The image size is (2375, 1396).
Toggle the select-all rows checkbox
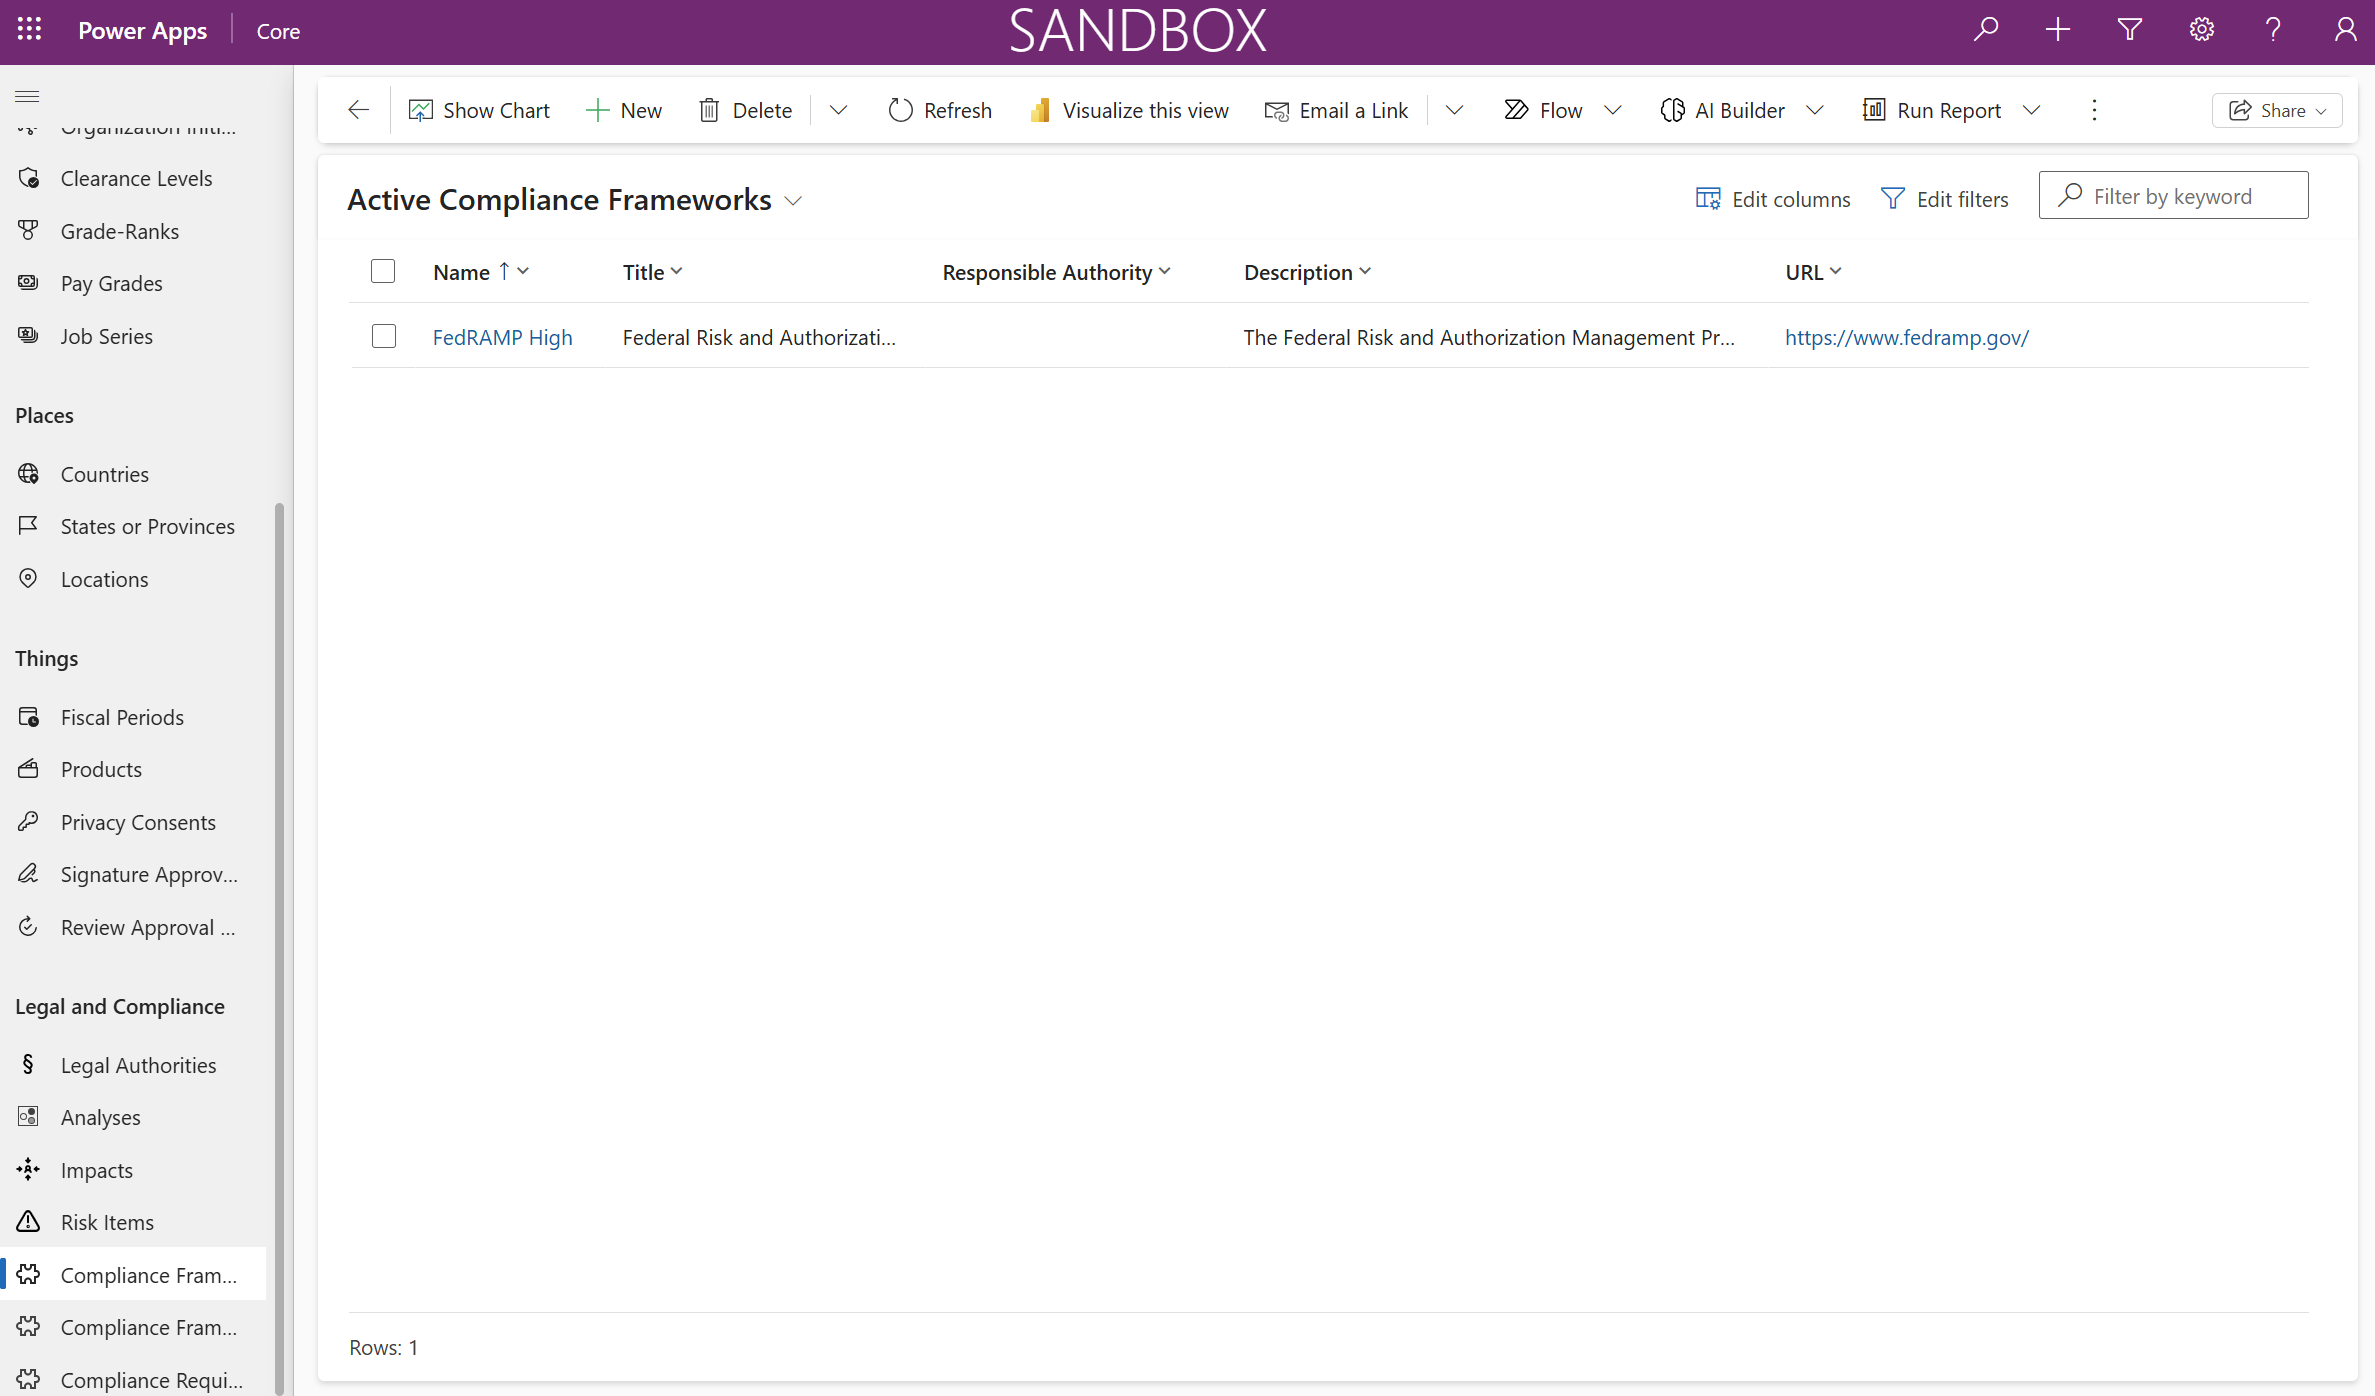383,271
